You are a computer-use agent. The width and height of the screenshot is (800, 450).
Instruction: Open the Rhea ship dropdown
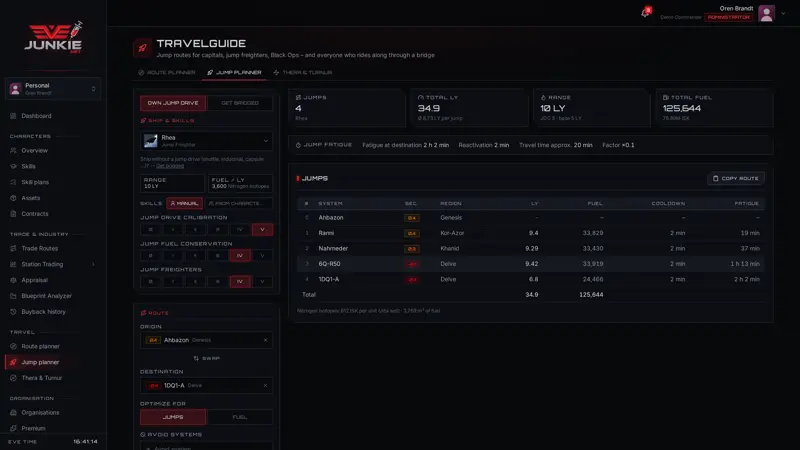click(206, 141)
